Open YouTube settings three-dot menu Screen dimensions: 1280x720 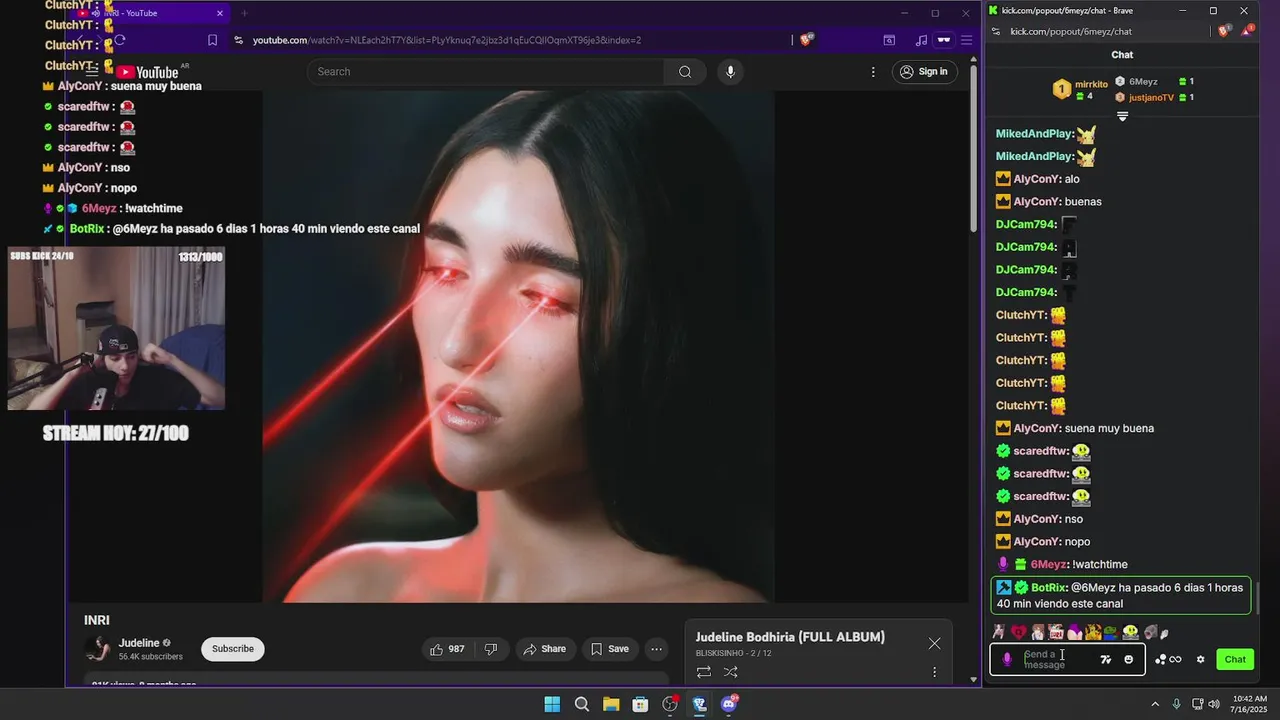point(873,72)
